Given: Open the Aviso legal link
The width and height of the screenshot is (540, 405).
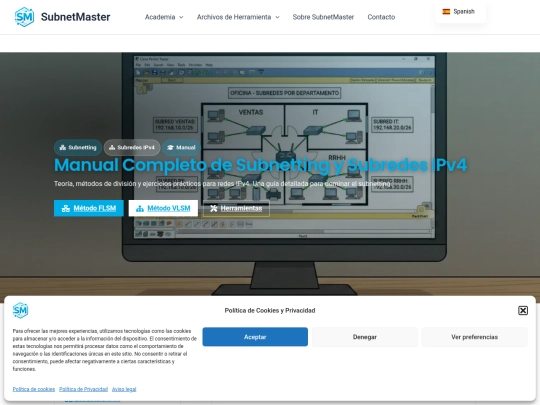Looking at the screenshot, I should pyautogui.click(x=124, y=389).
